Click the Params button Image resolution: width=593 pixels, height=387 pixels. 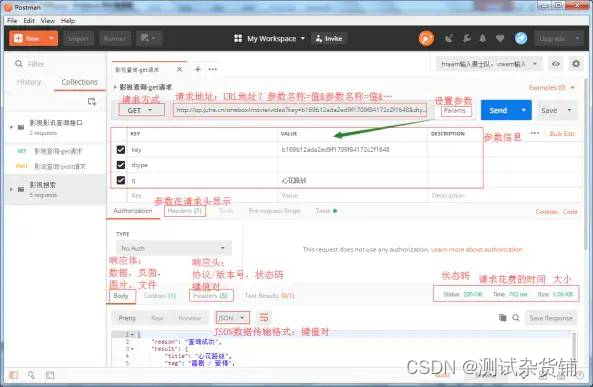coord(456,110)
